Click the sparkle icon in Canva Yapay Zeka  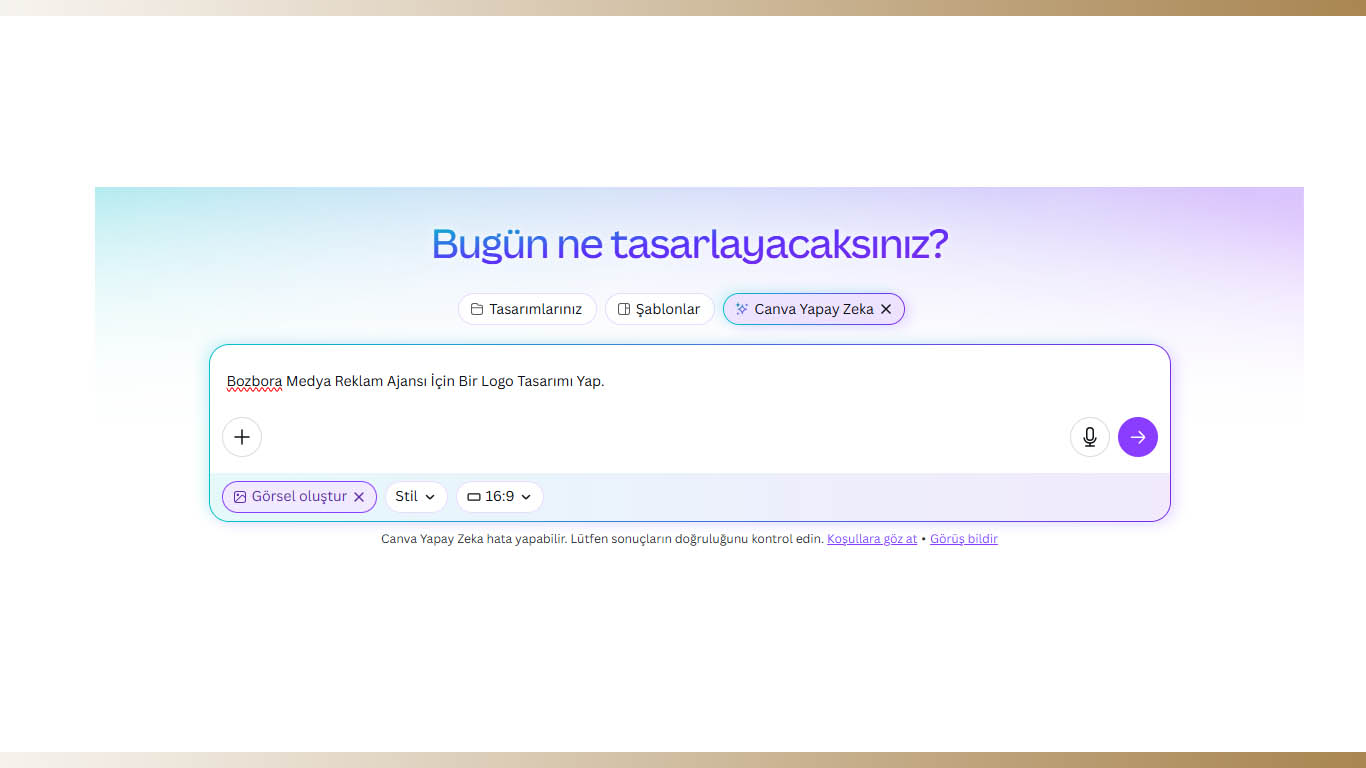pos(742,309)
